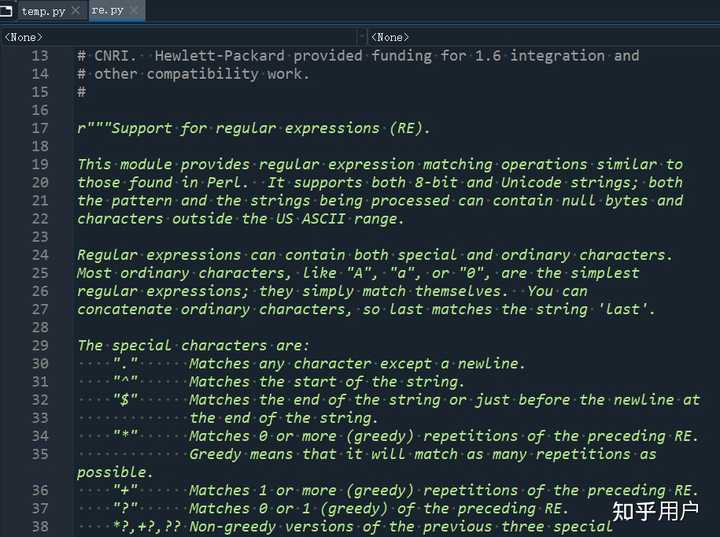Click gutter line number 19
The height and width of the screenshot is (537, 720).
(x=39, y=164)
